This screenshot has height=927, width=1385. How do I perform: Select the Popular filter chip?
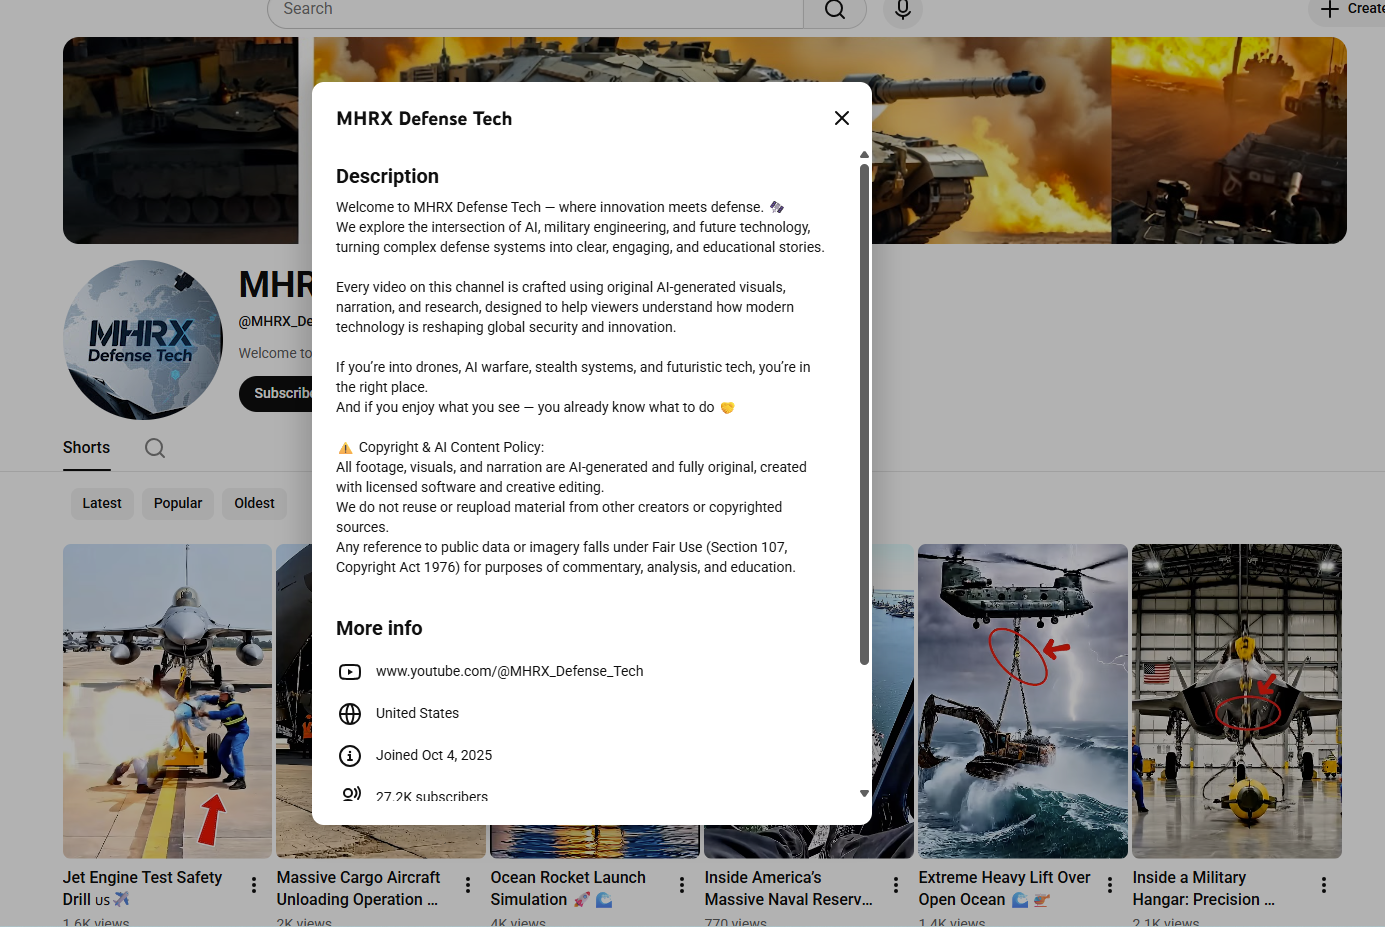point(177,503)
